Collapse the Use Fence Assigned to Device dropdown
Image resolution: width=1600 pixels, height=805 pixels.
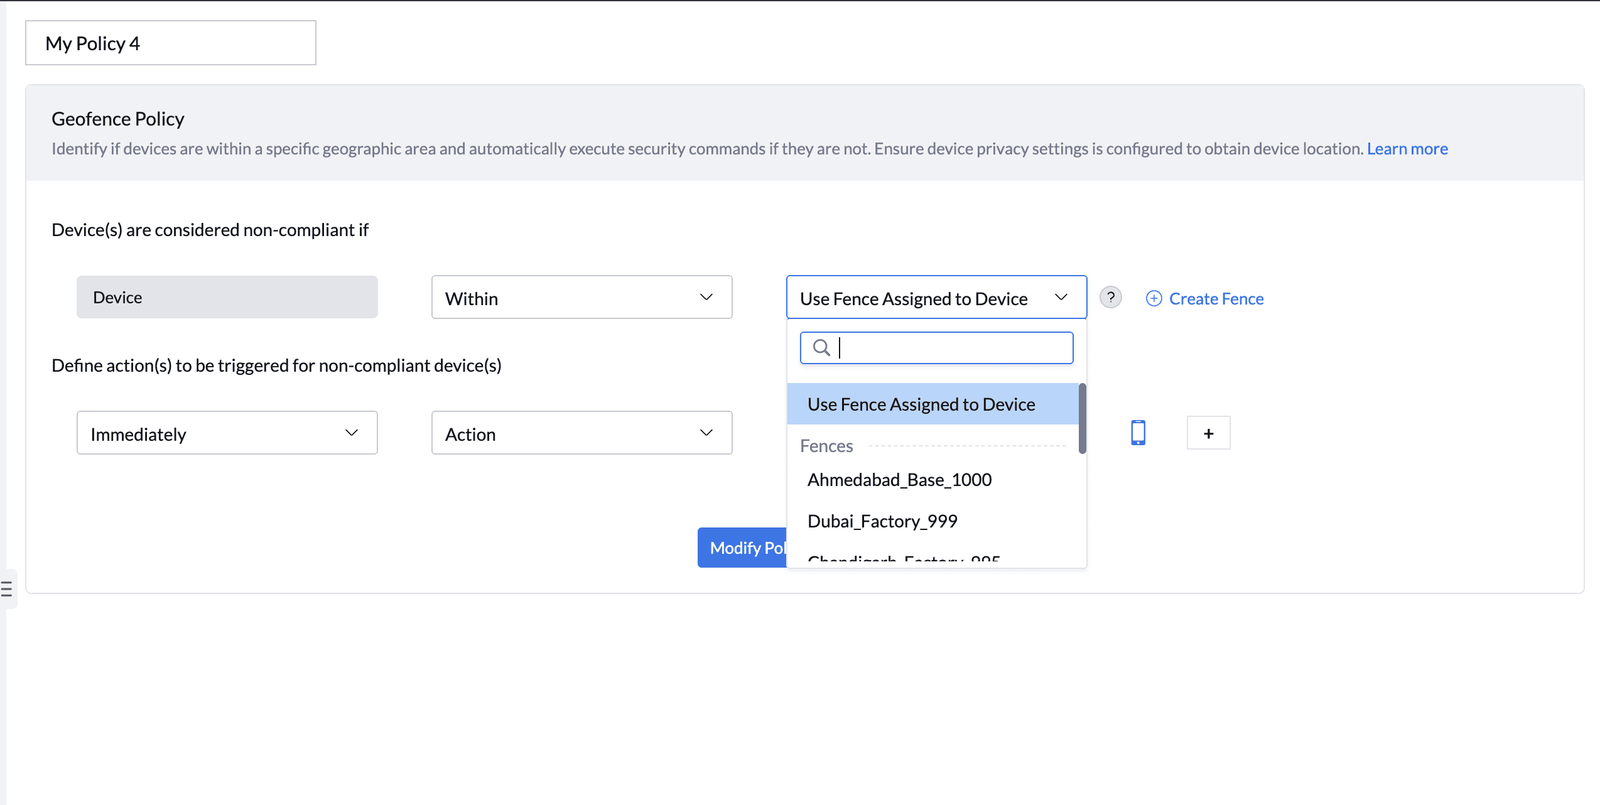click(936, 297)
